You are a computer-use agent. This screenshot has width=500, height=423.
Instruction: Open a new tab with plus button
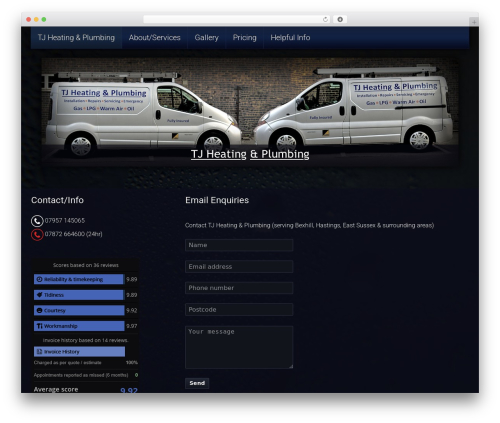(474, 22)
